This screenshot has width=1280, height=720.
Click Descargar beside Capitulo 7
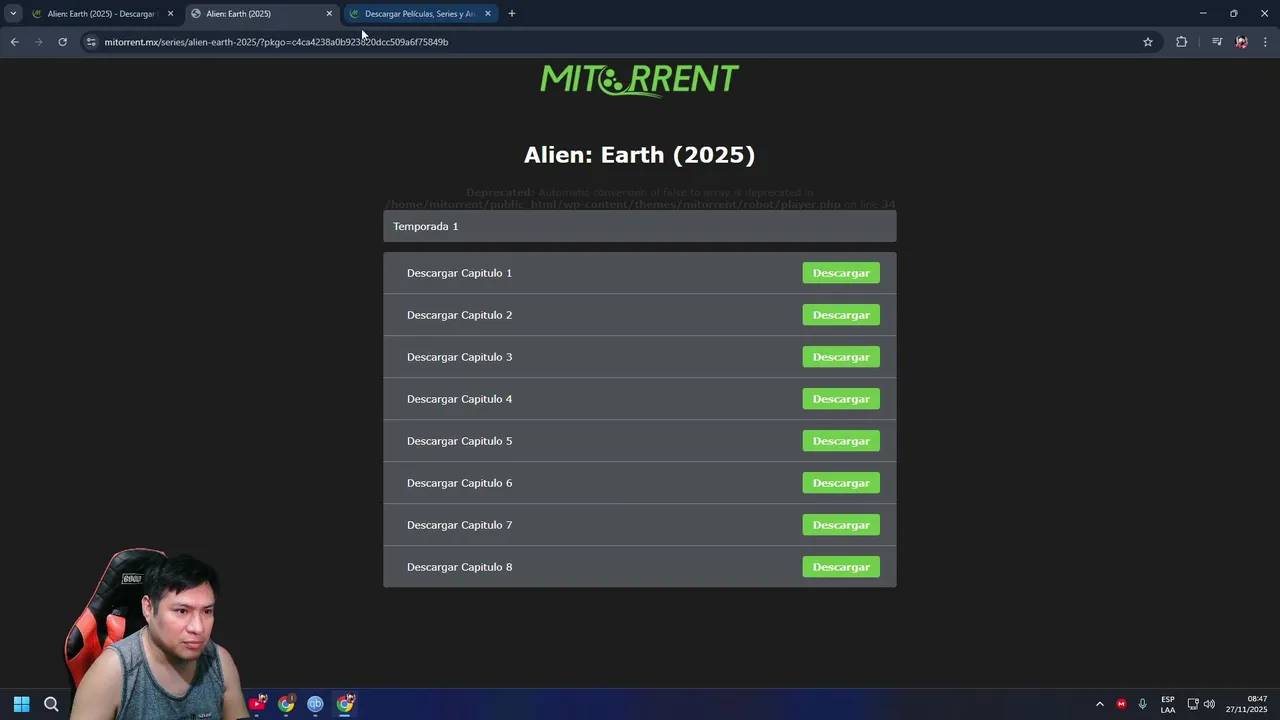click(841, 525)
